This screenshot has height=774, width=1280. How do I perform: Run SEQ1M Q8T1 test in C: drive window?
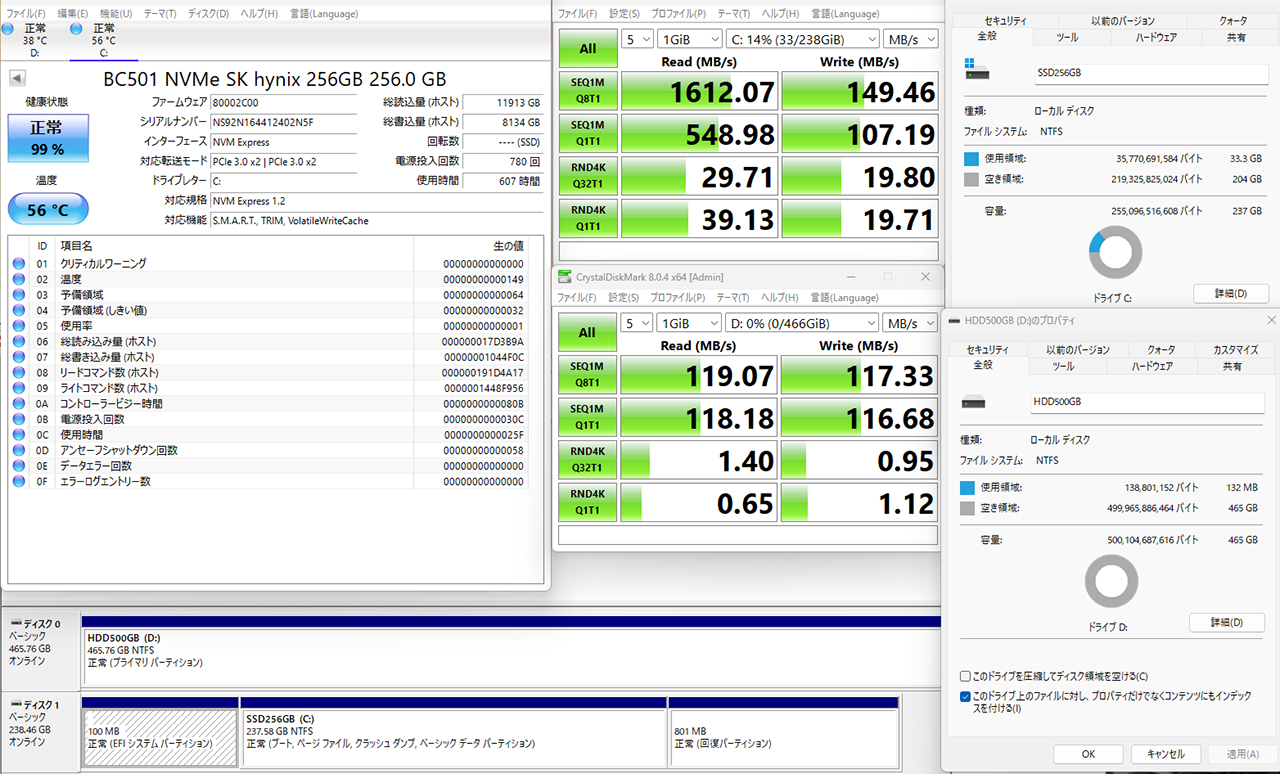tap(587, 91)
